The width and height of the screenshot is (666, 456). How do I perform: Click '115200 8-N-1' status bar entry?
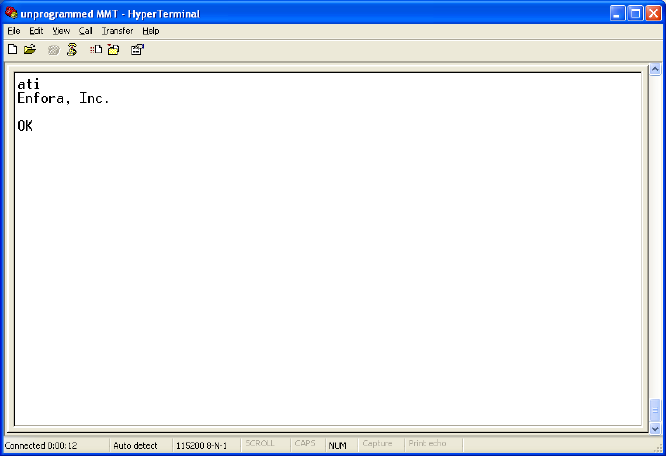(x=201, y=445)
